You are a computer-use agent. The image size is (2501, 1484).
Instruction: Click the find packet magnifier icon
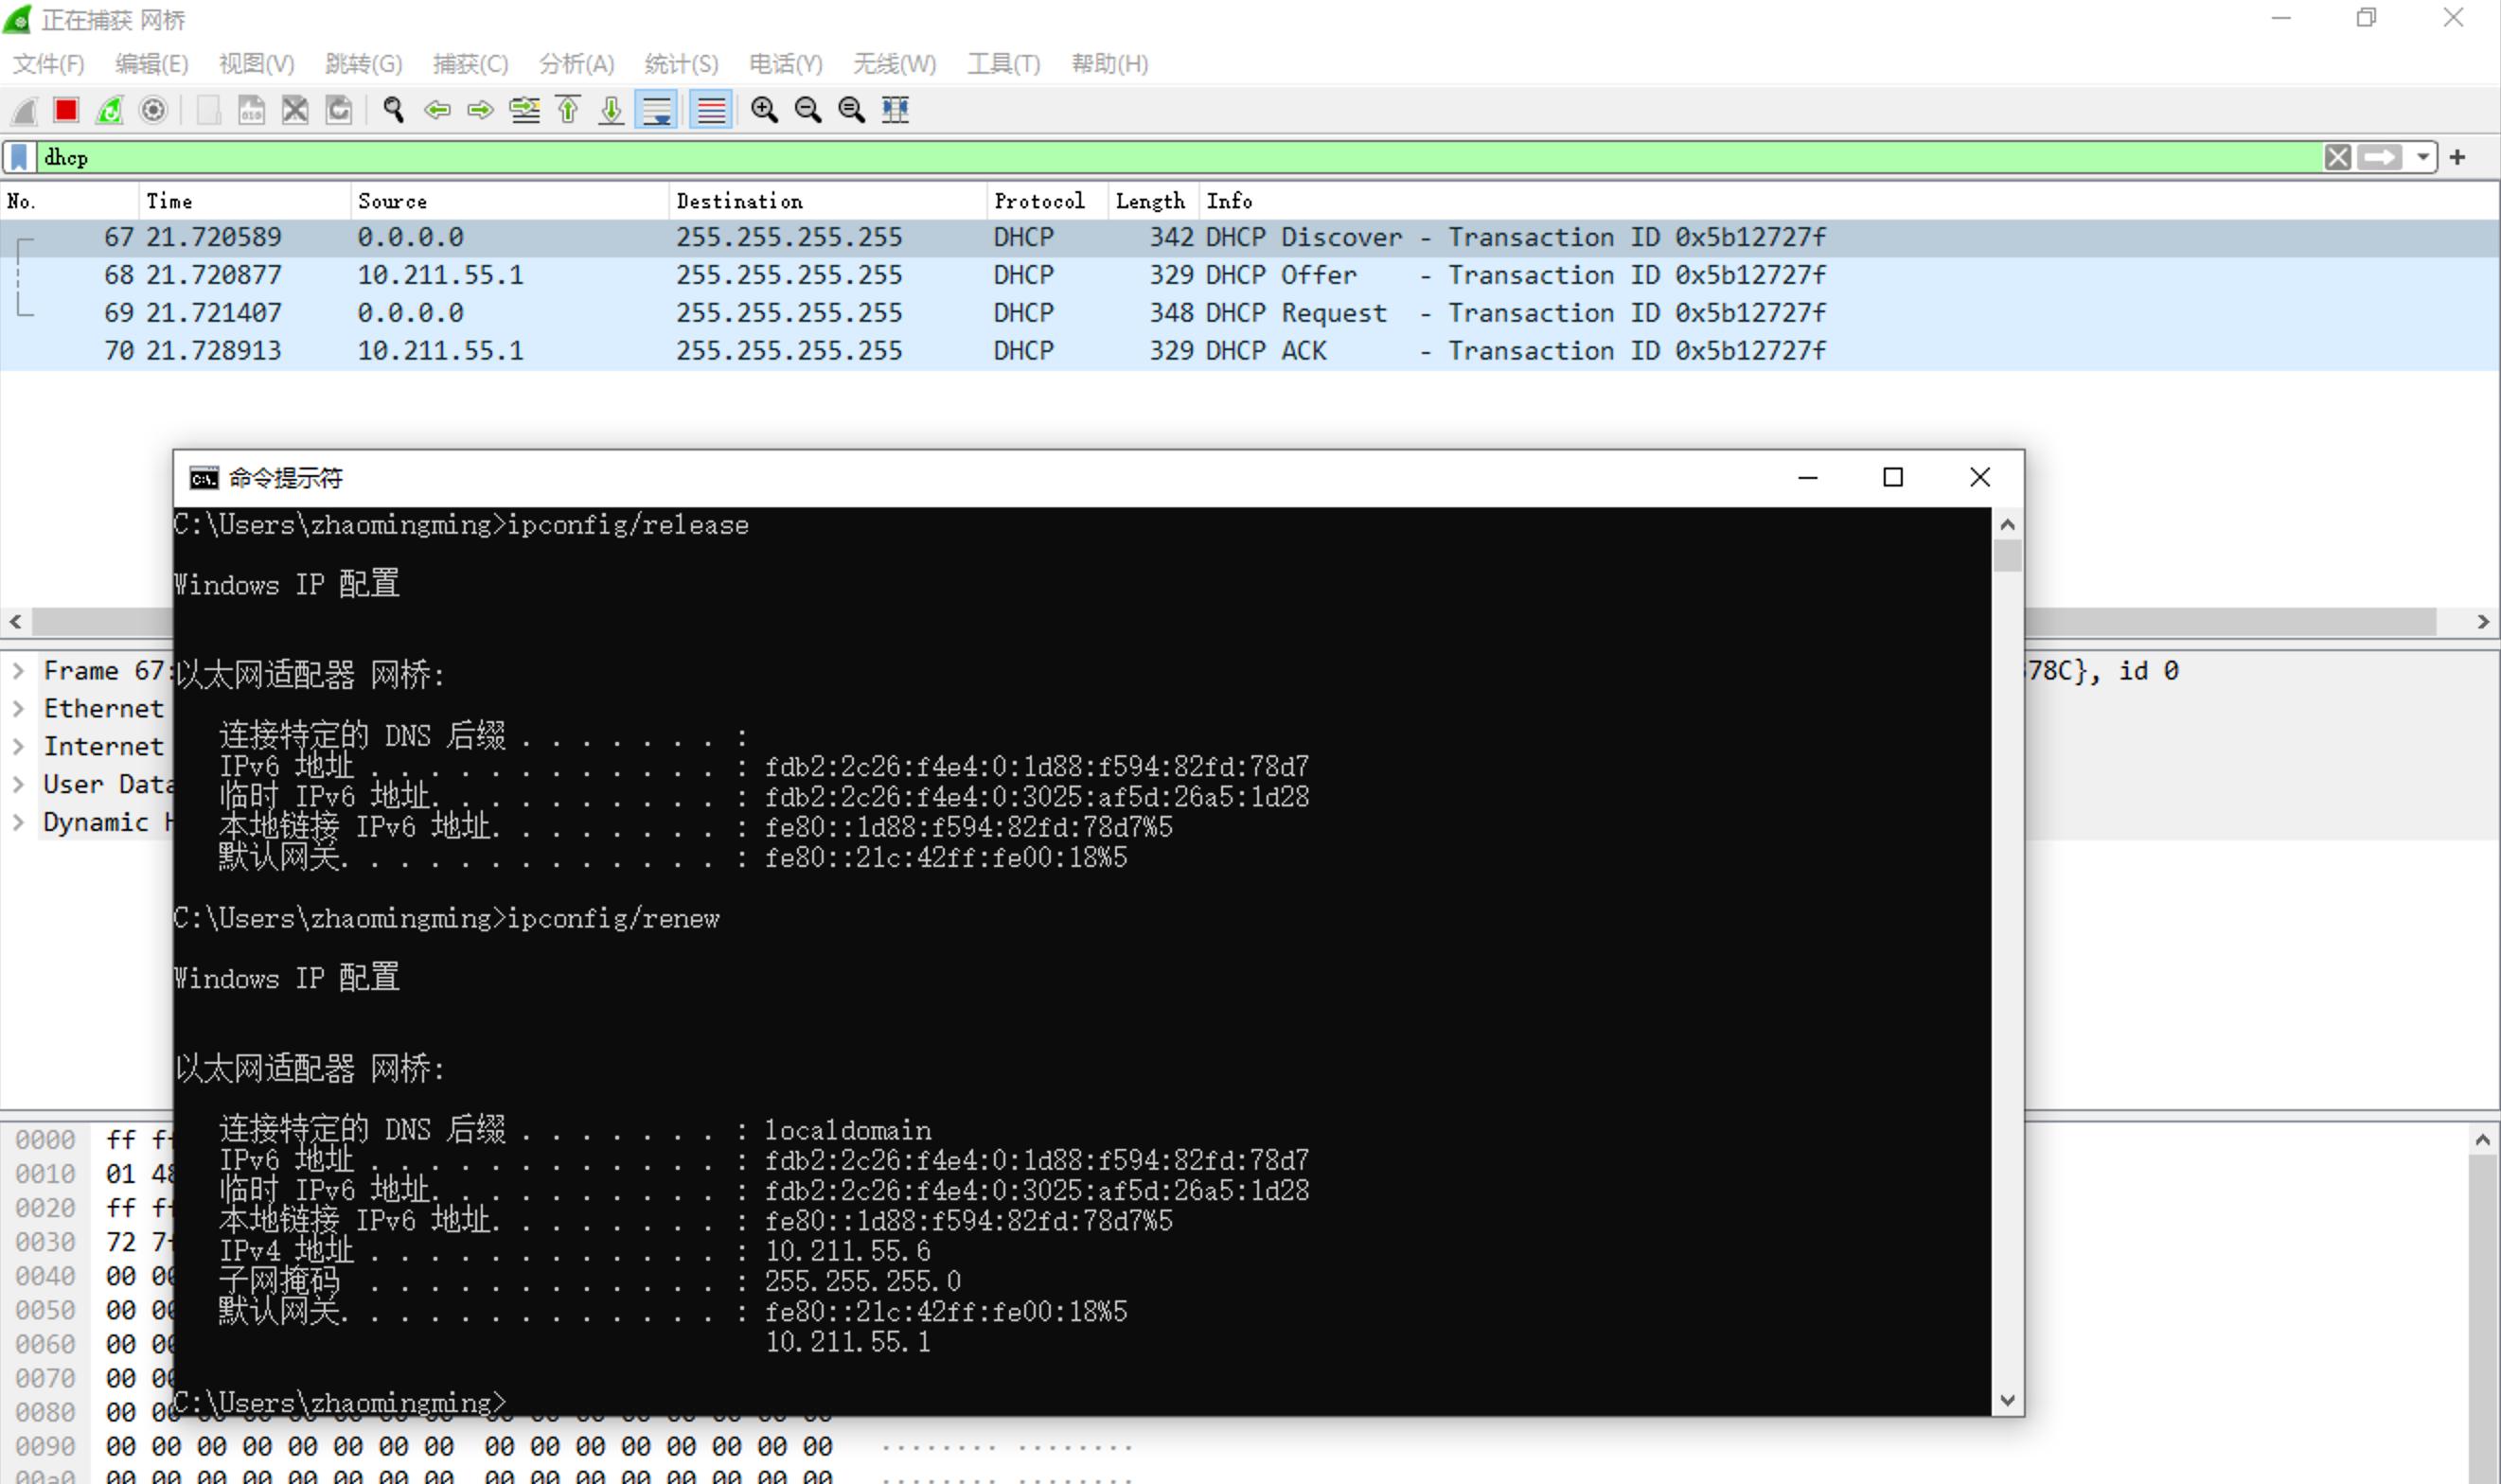pyautogui.click(x=393, y=110)
